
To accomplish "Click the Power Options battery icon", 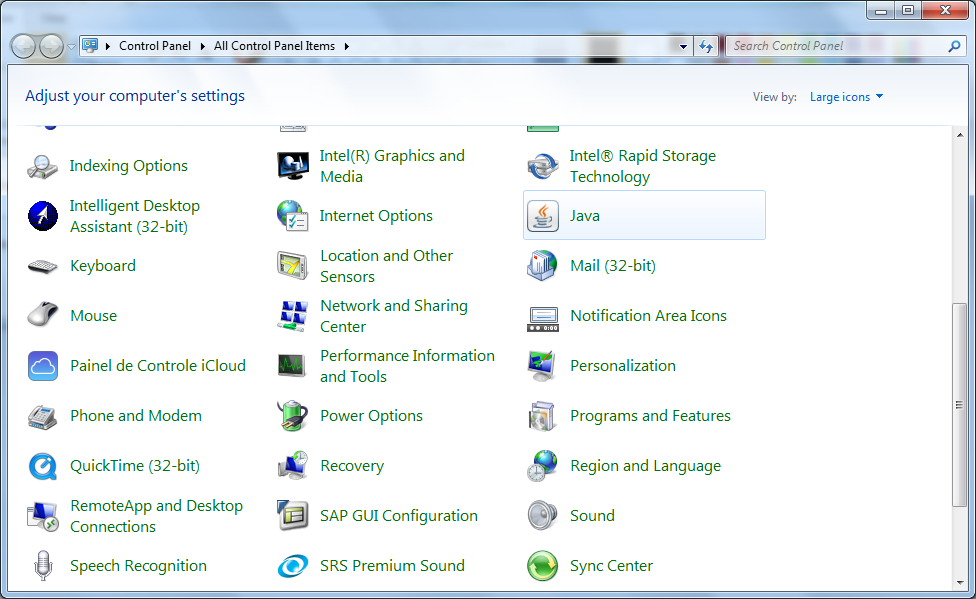I will [x=292, y=416].
